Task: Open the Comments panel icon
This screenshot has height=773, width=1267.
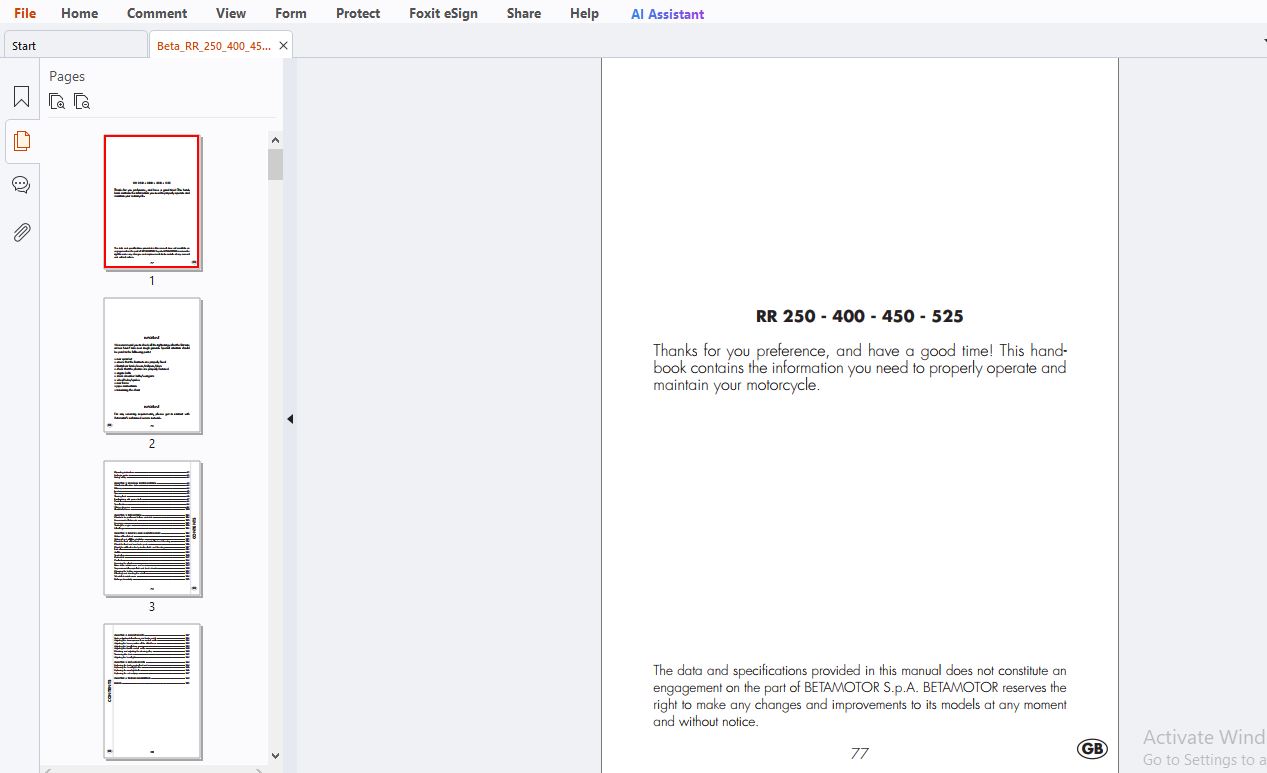Action: point(21,185)
